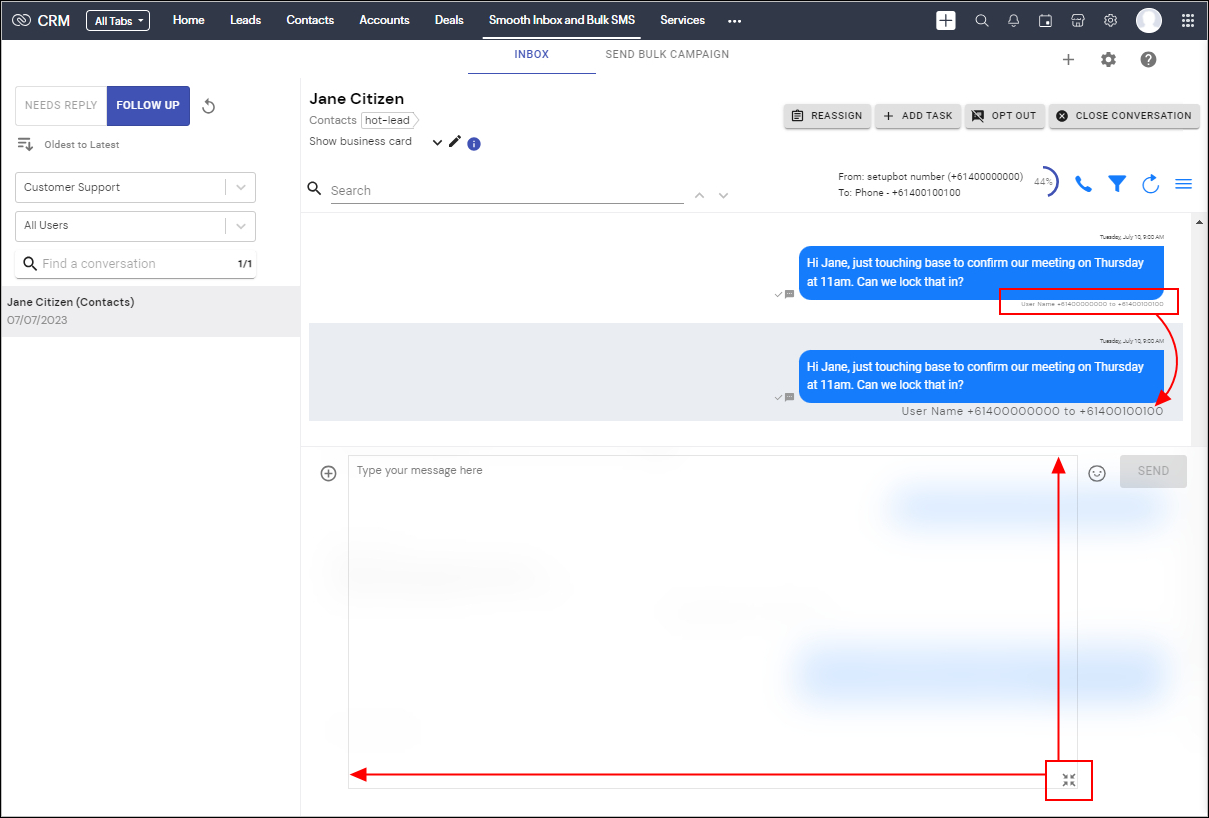1209x818 pixels.
Task: Refresh the conversation list
Action: click(x=209, y=106)
